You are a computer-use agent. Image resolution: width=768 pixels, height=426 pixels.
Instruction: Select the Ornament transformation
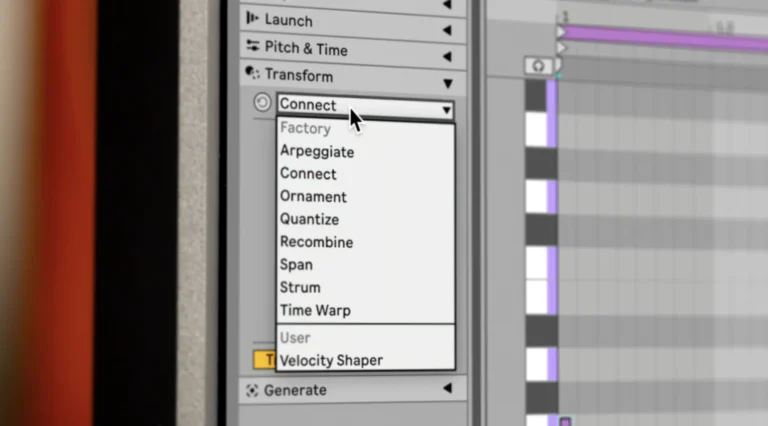[x=365, y=197]
